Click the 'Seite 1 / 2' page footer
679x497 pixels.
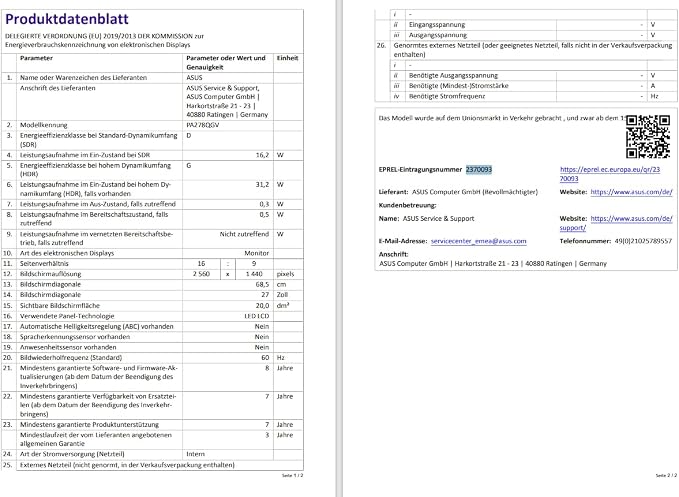[293, 475]
